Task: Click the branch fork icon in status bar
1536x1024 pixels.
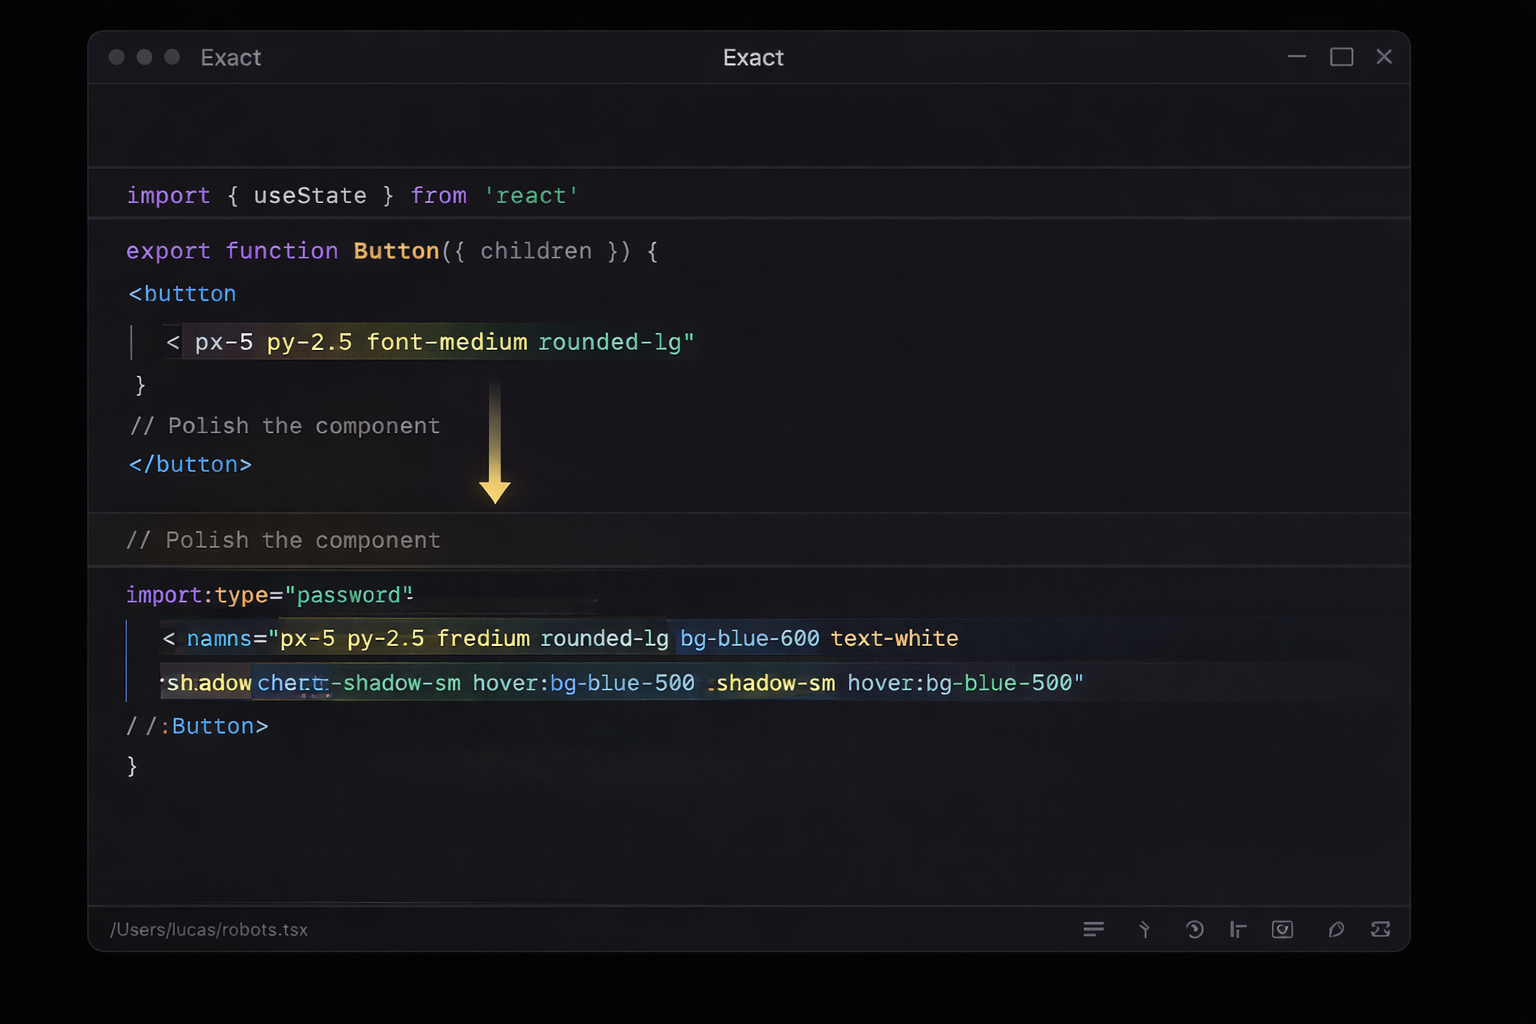Action: pos(1144,930)
